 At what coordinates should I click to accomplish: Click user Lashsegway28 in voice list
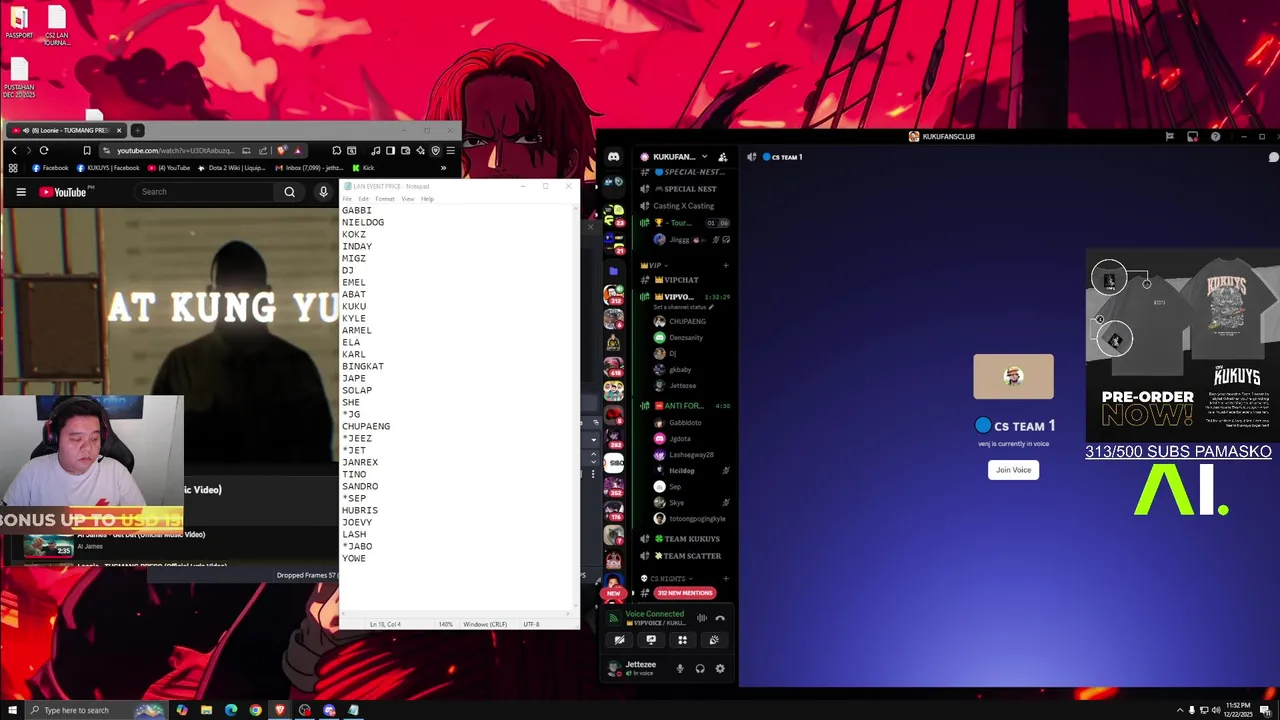pyautogui.click(x=691, y=455)
